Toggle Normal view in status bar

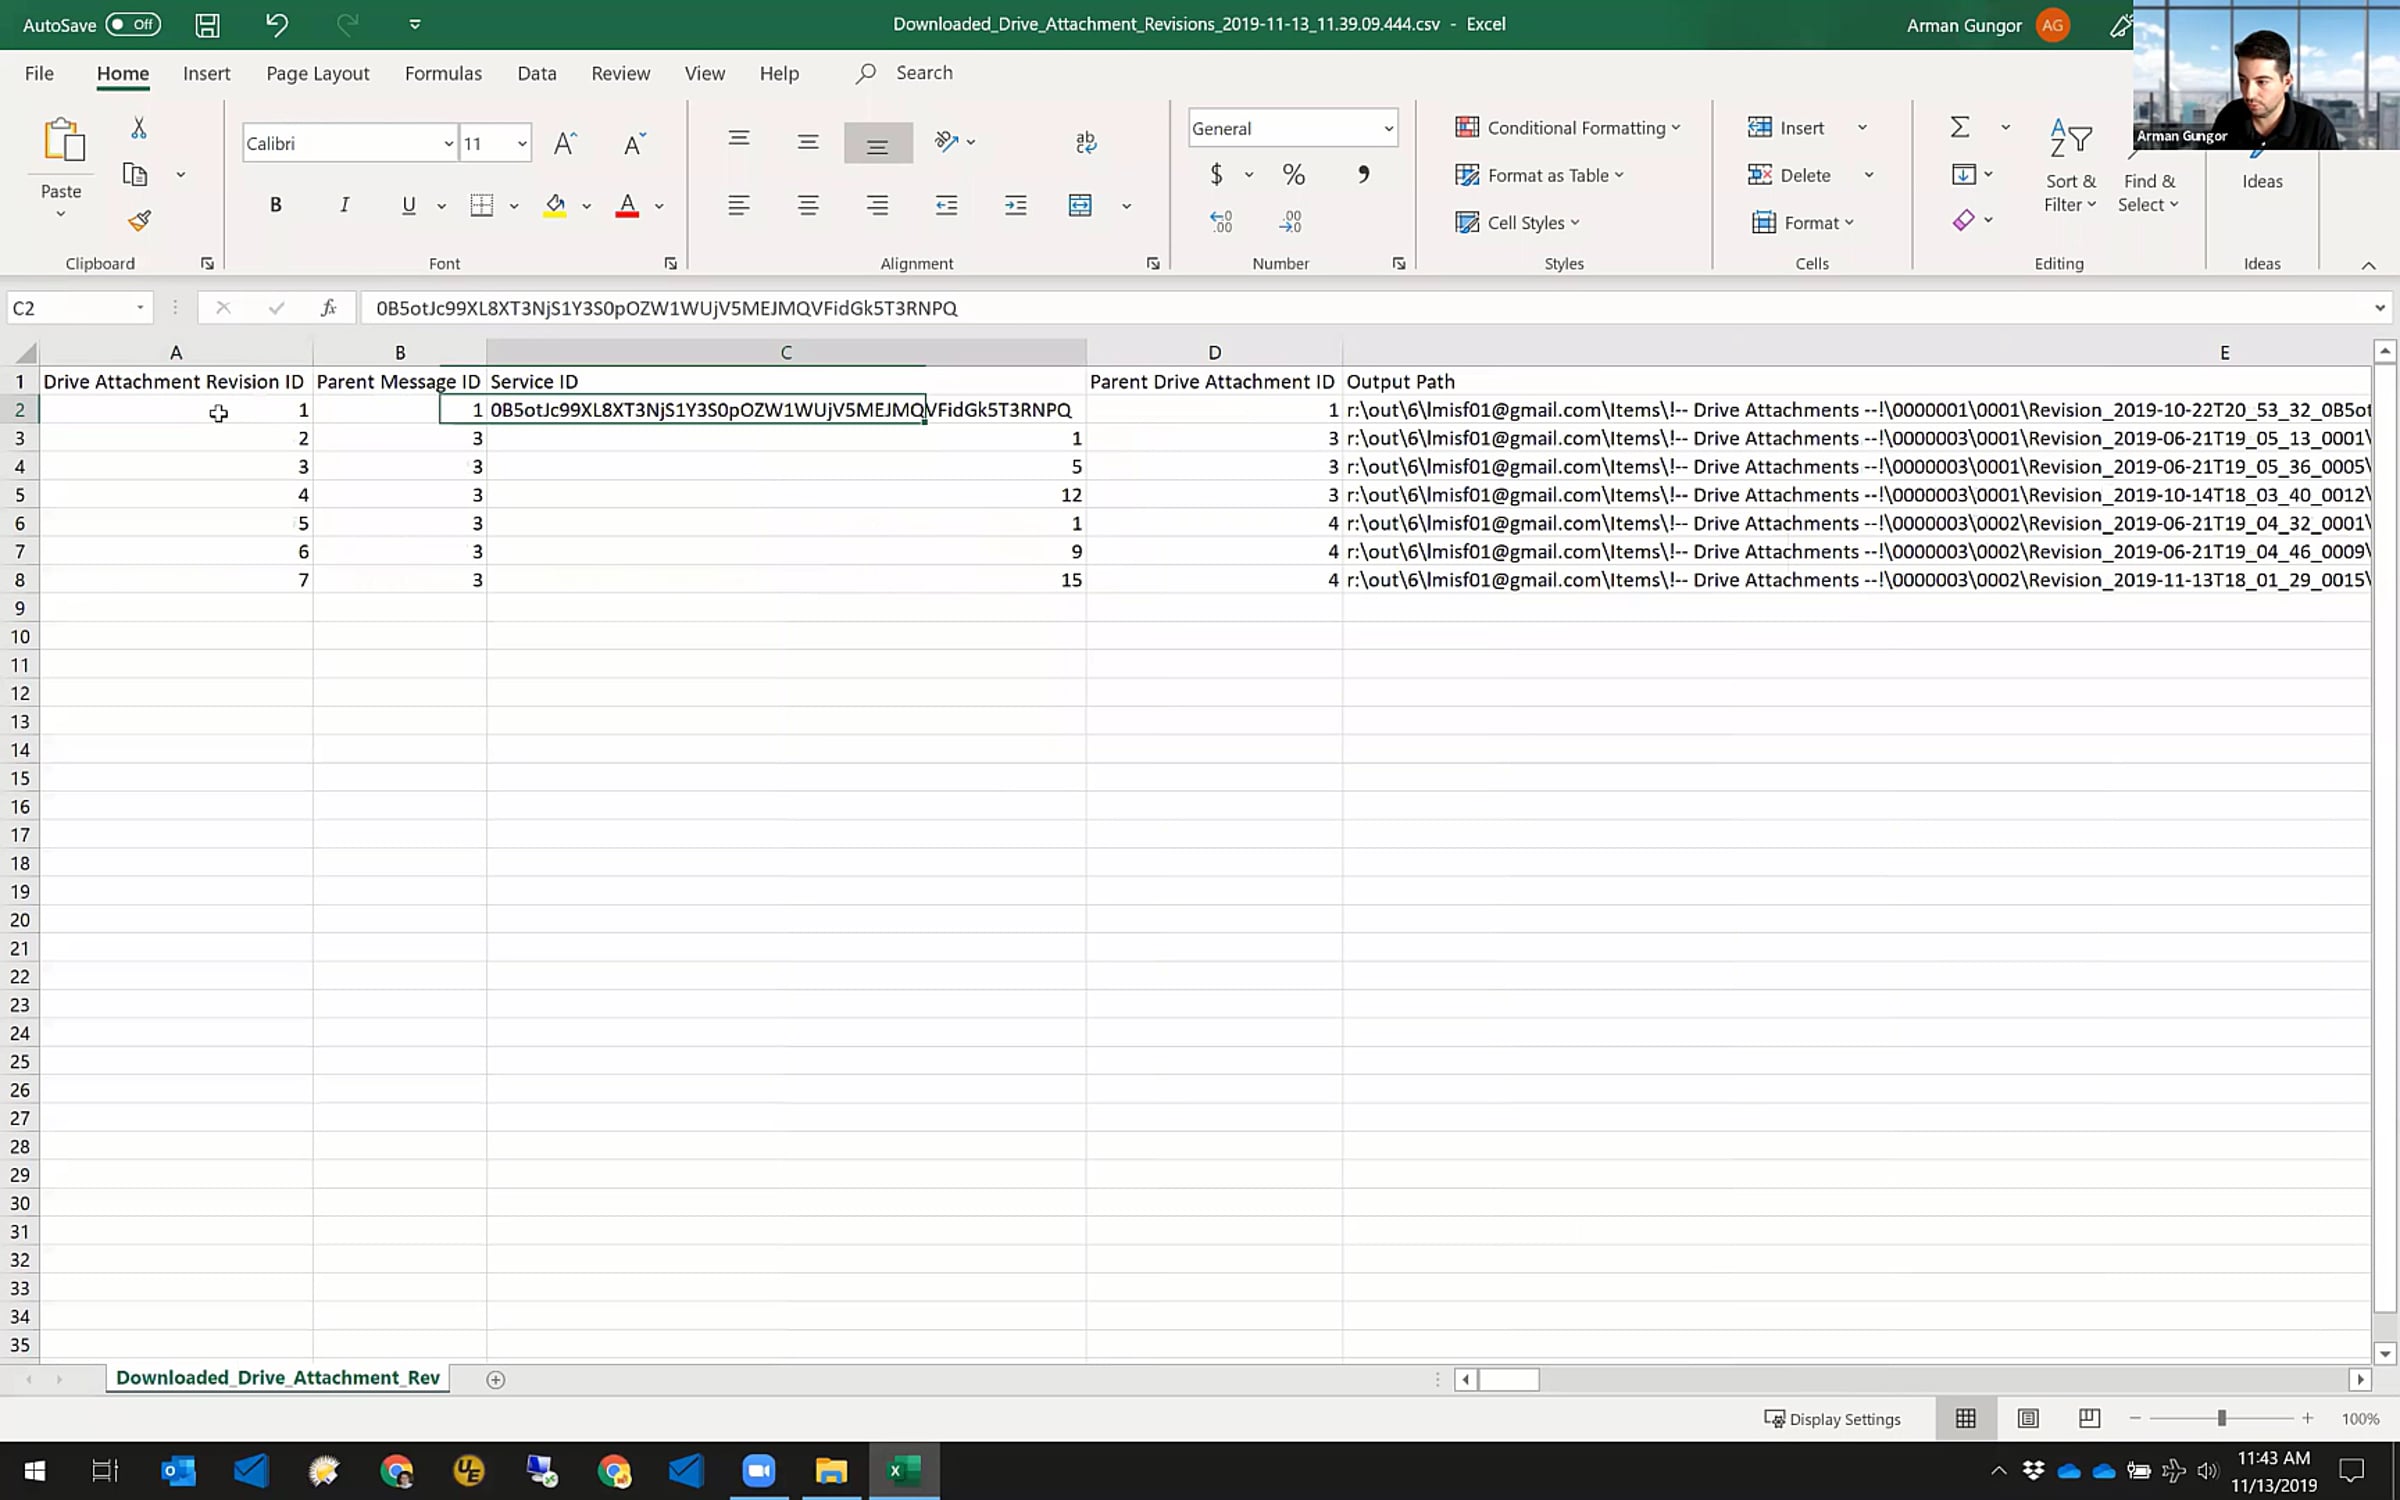pos(1966,1419)
